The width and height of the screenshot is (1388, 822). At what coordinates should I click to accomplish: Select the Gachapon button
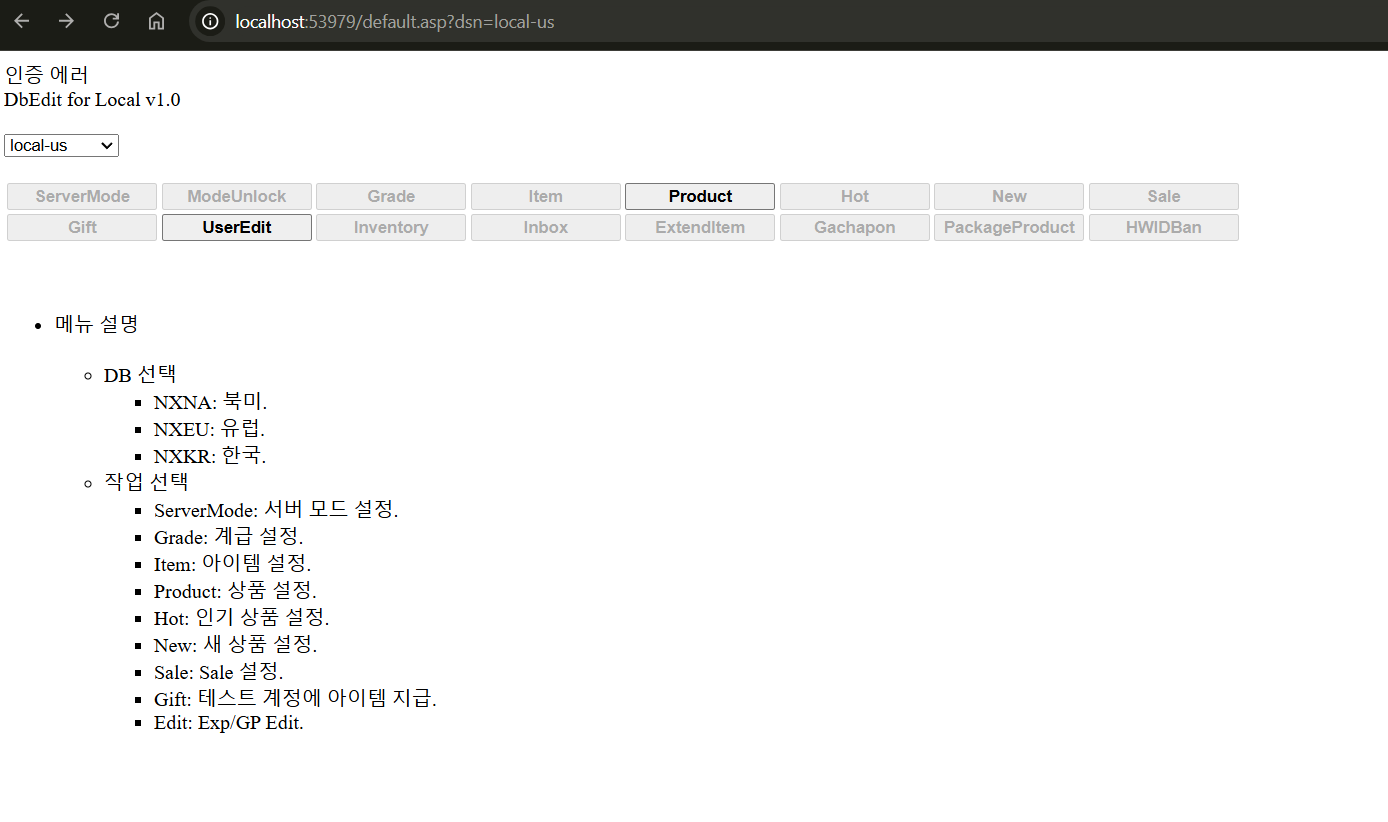[855, 228]
